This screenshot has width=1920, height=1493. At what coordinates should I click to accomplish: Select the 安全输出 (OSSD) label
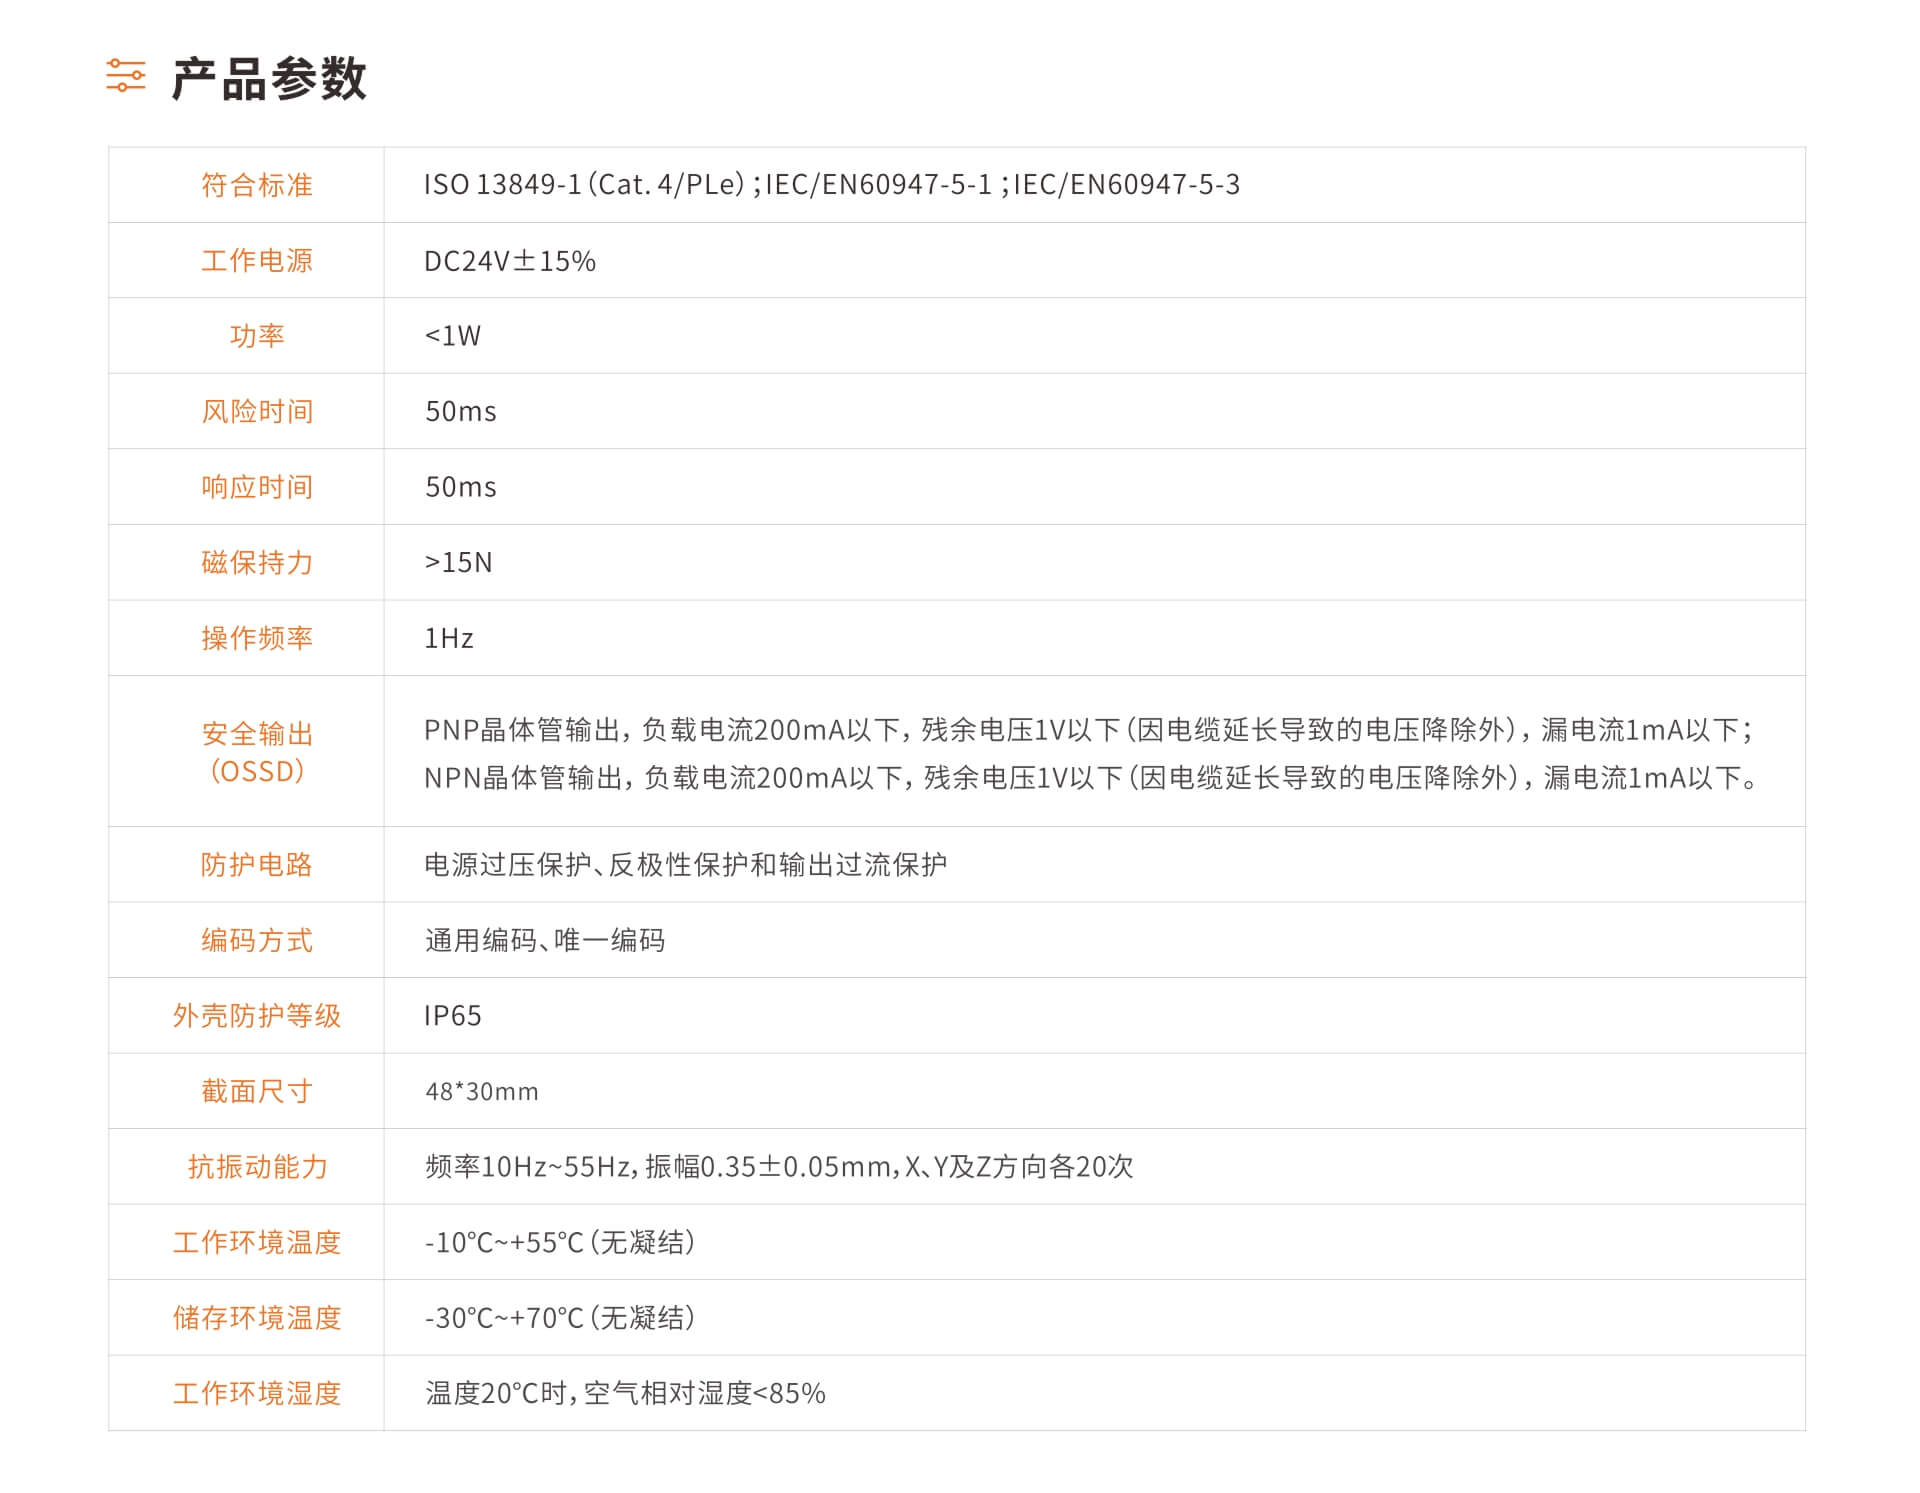(x=257, y=752)
